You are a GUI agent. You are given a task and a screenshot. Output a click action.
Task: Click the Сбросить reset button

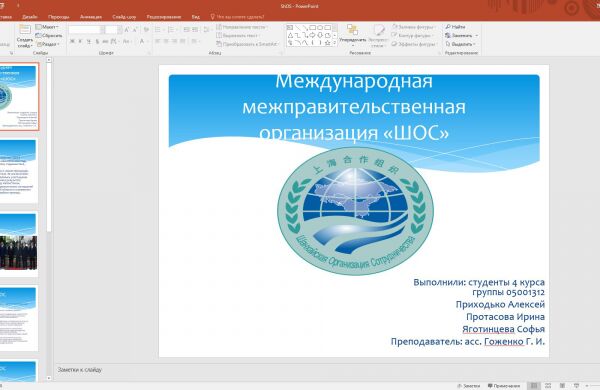(49, 35)
